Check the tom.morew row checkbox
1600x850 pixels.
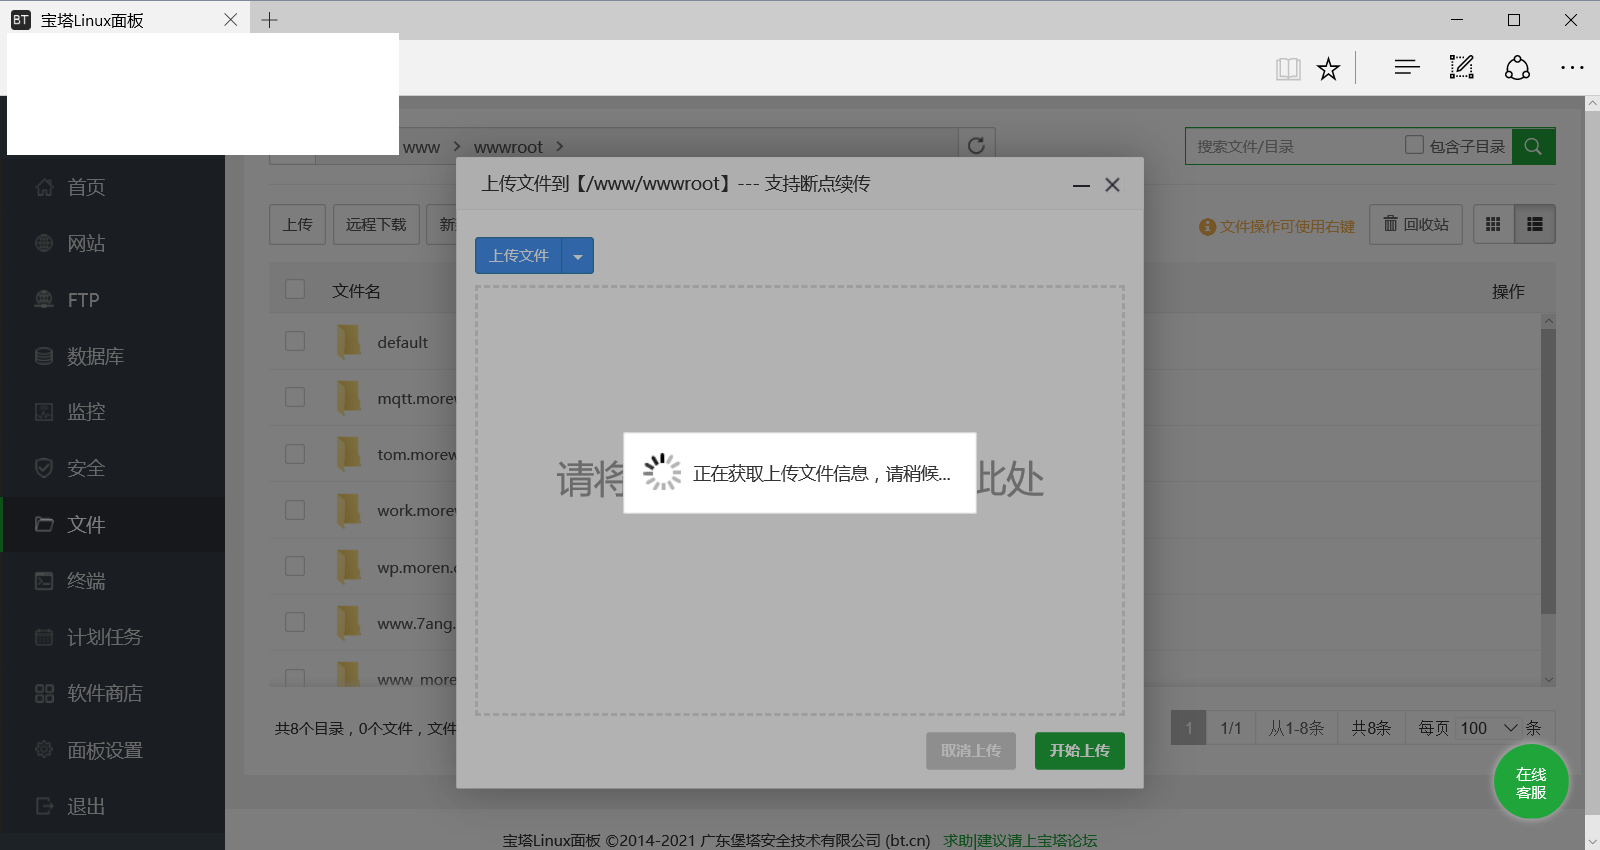click(x=295, y=453)
